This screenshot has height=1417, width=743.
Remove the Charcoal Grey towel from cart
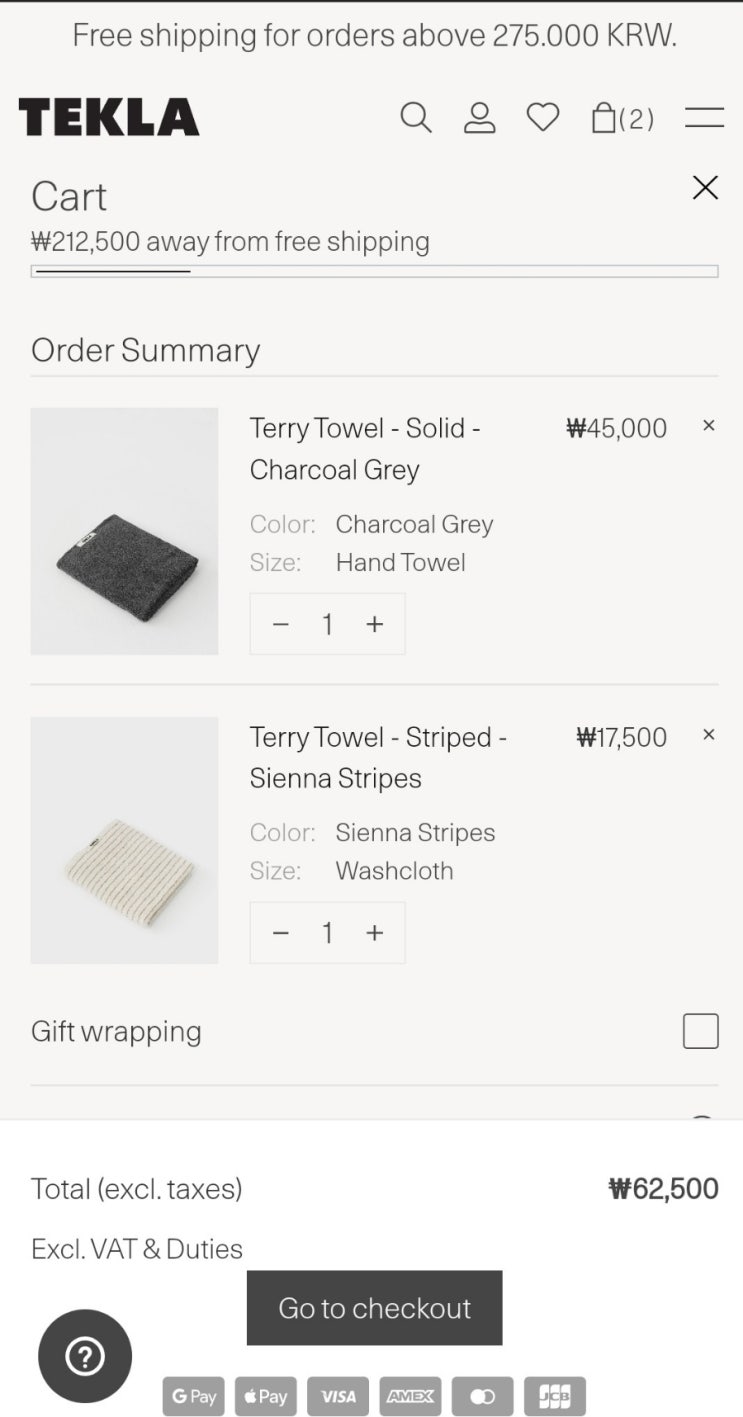pyautogui.click(x=709, y=426)
